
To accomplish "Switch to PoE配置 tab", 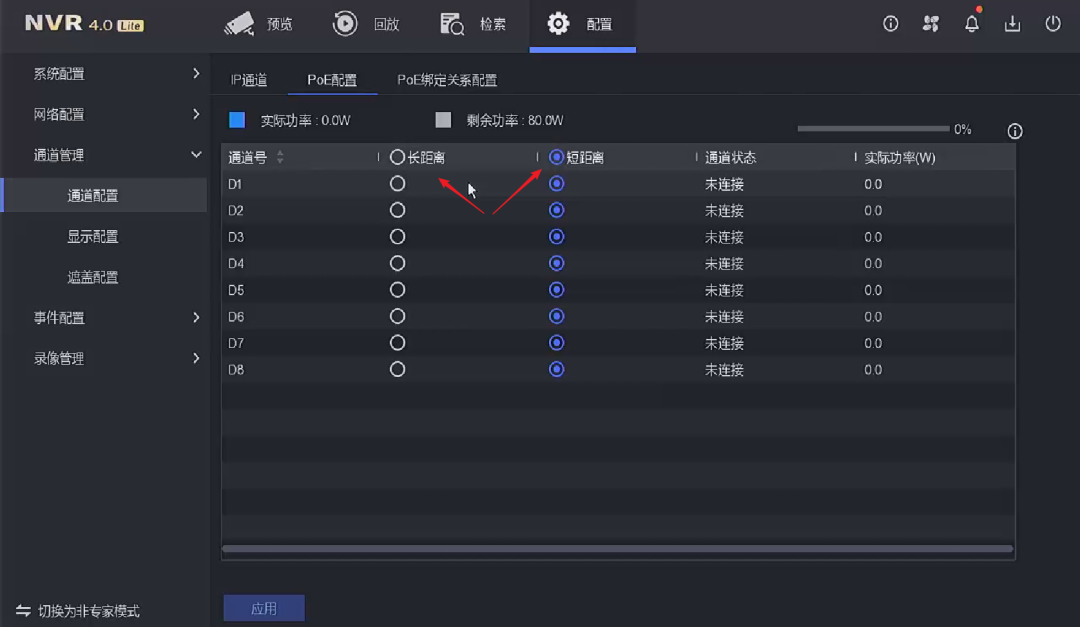I will (332, 80).
